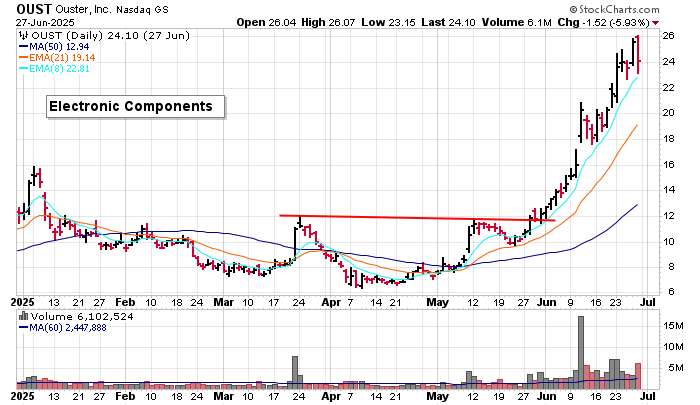Click the 5M volume axis label
700x405 pixels.
pos(676,368)
